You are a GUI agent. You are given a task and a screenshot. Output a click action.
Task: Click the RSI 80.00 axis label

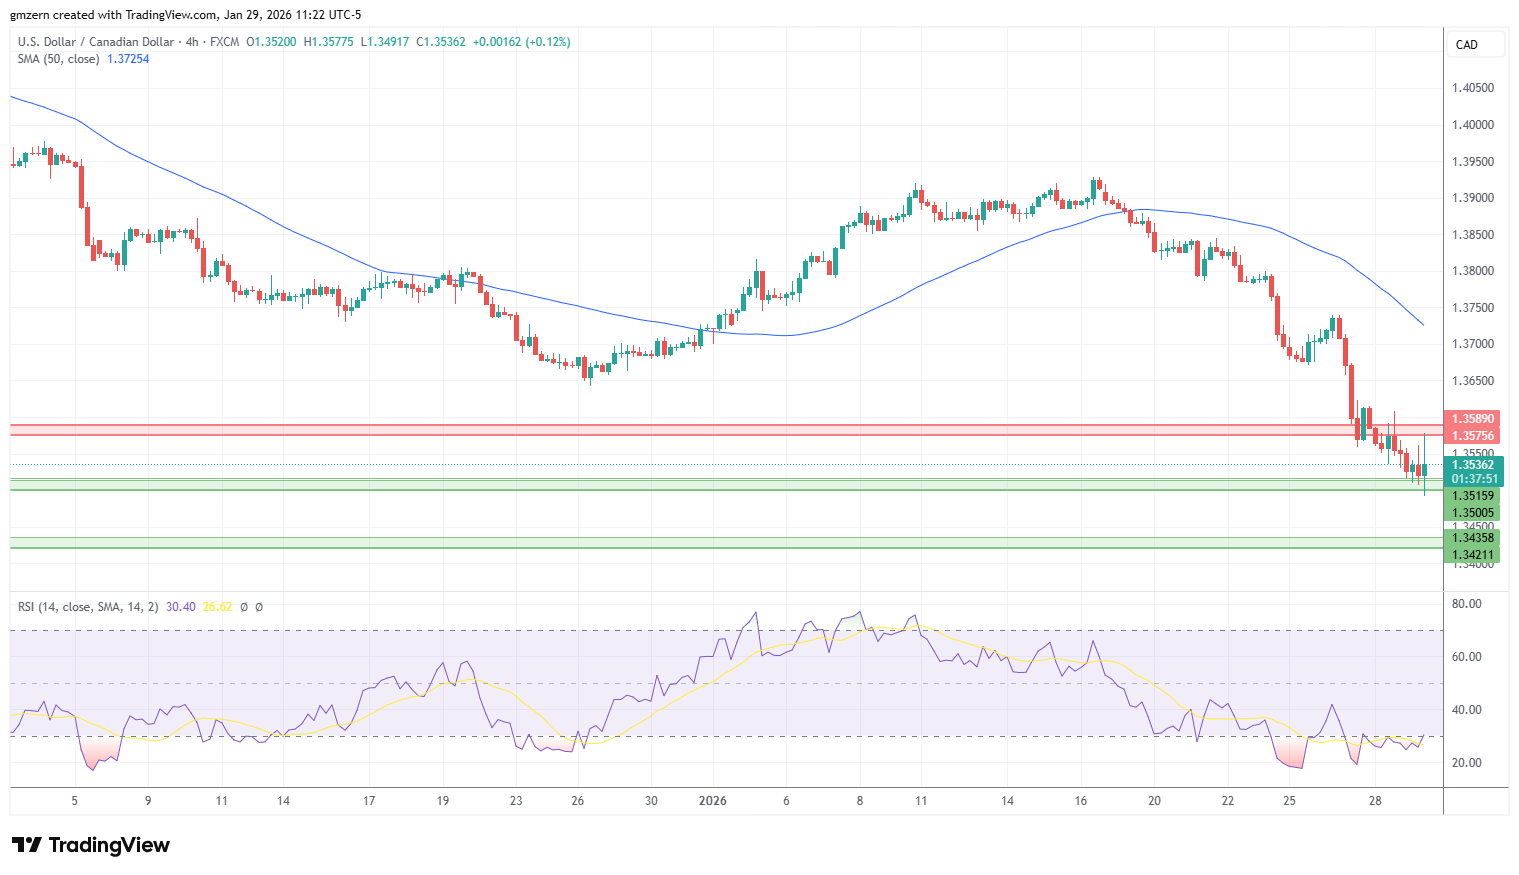pyautogui.click(x=1466, y=604)
